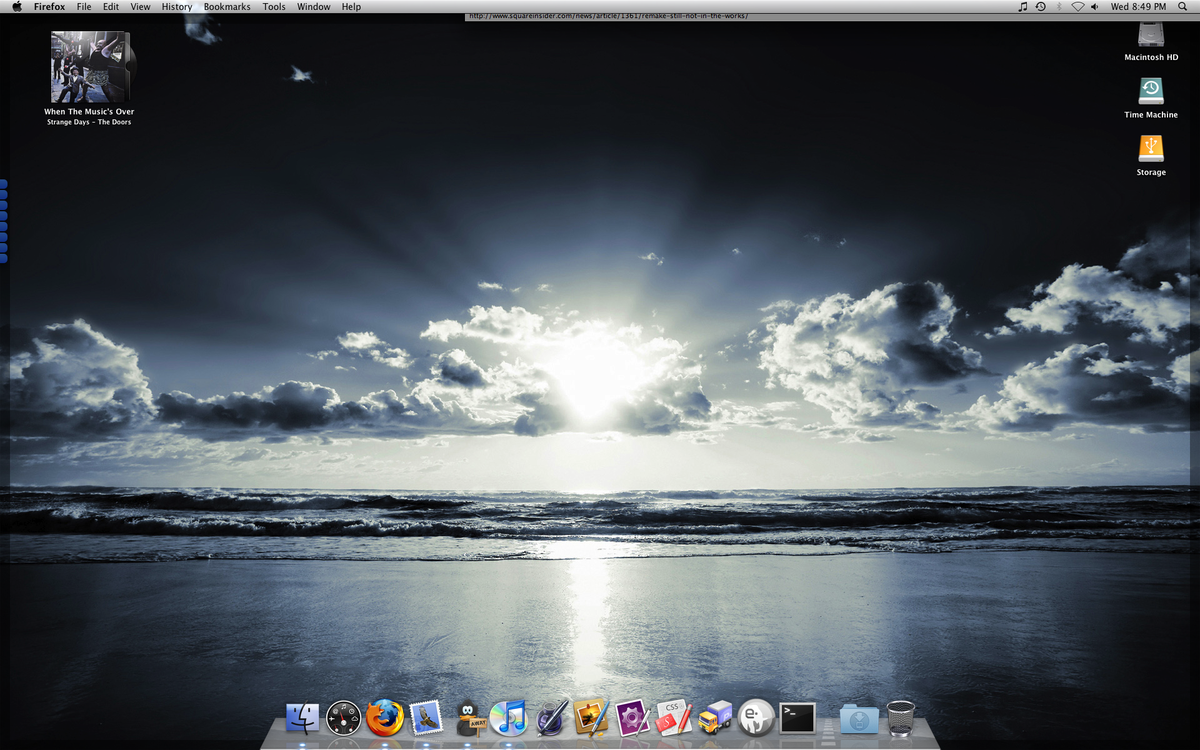This screenshot has width=1200, height=750.
Task: Click the Strange Days album artwork
Action: (x=89, y=67)
